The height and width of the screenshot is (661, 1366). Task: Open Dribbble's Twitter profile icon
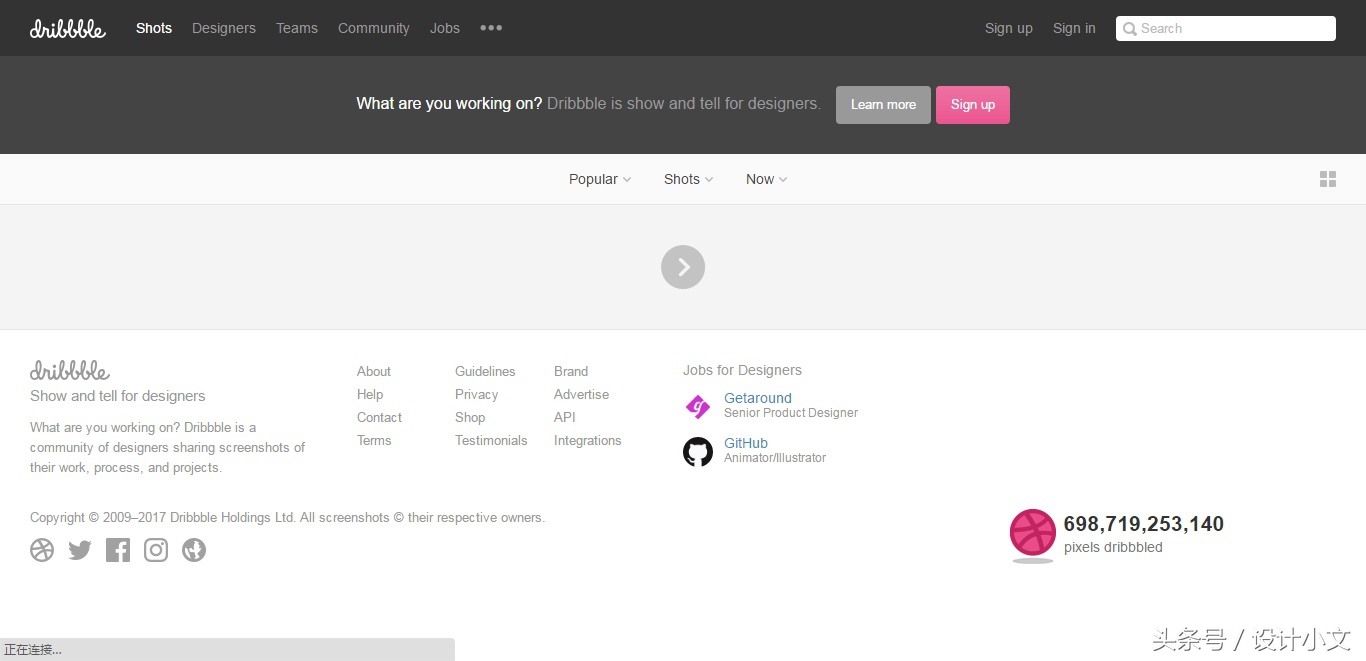pyautogui.click(x=80, y=550)
